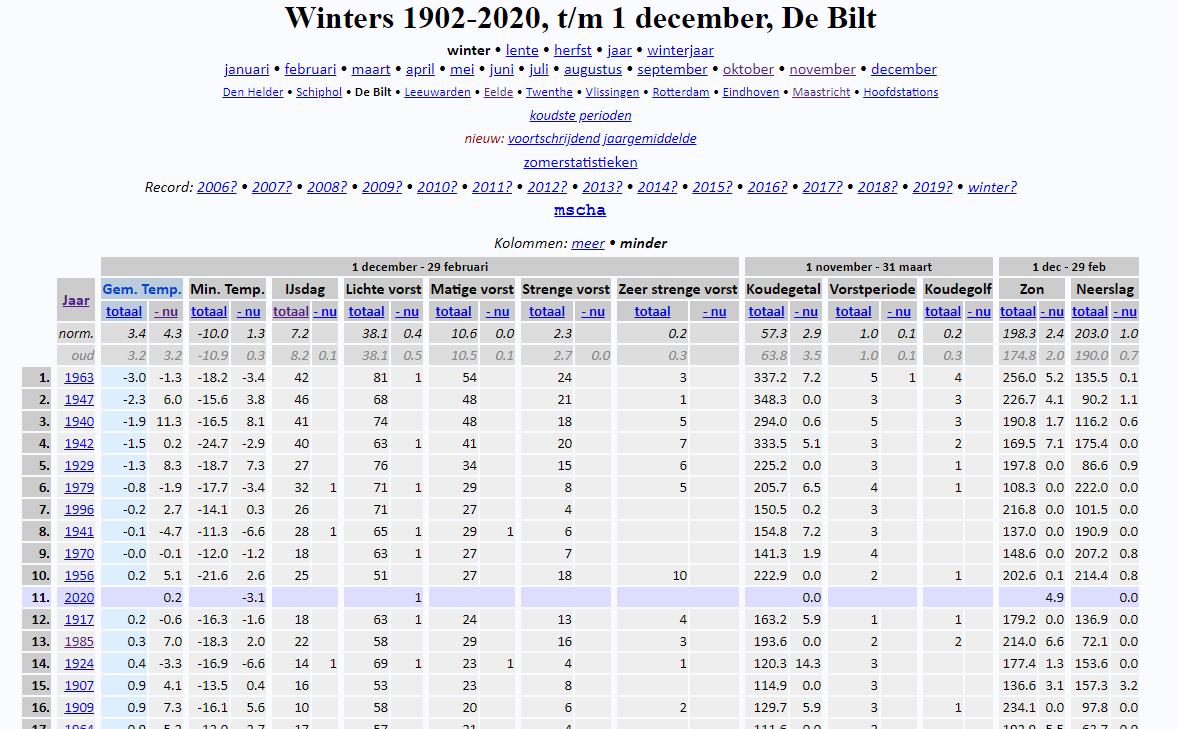This screenshot has height=729, width=1178.
Task: Go to the jaar overview link
Action: click(619, 50)
